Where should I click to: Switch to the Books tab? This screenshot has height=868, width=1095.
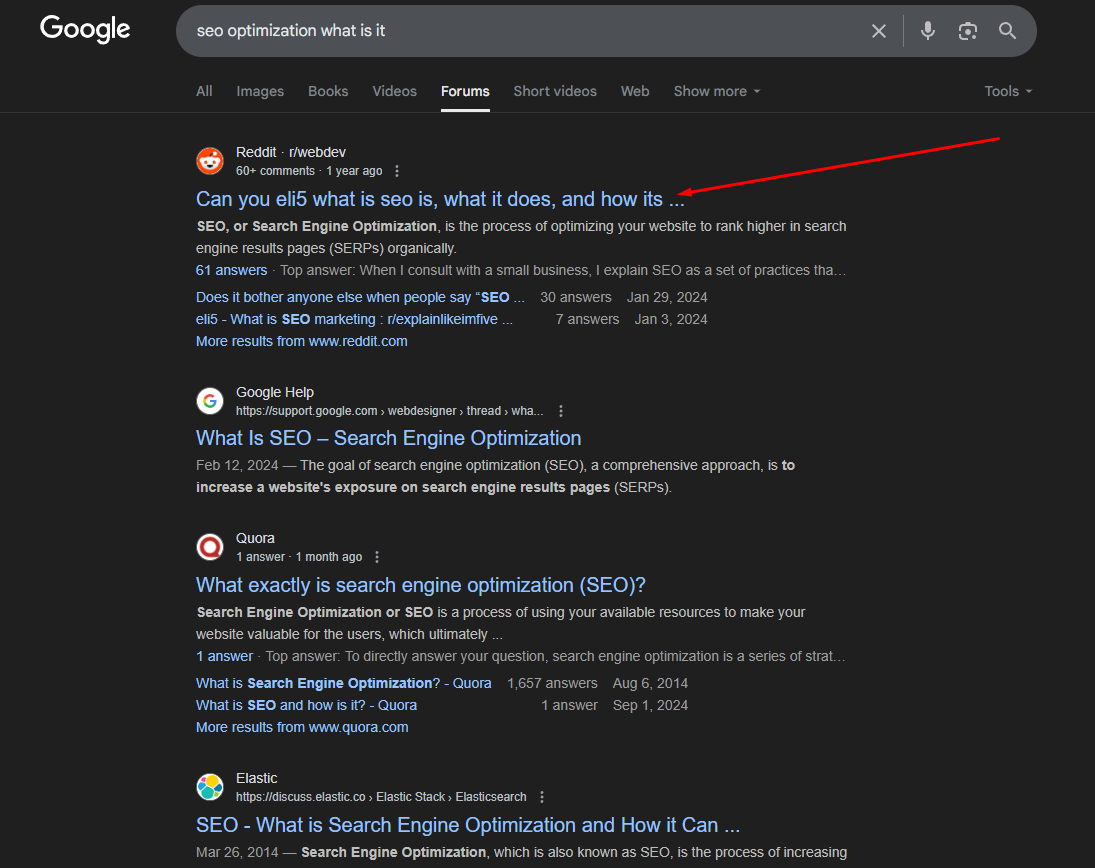click(x=328, y=91)
